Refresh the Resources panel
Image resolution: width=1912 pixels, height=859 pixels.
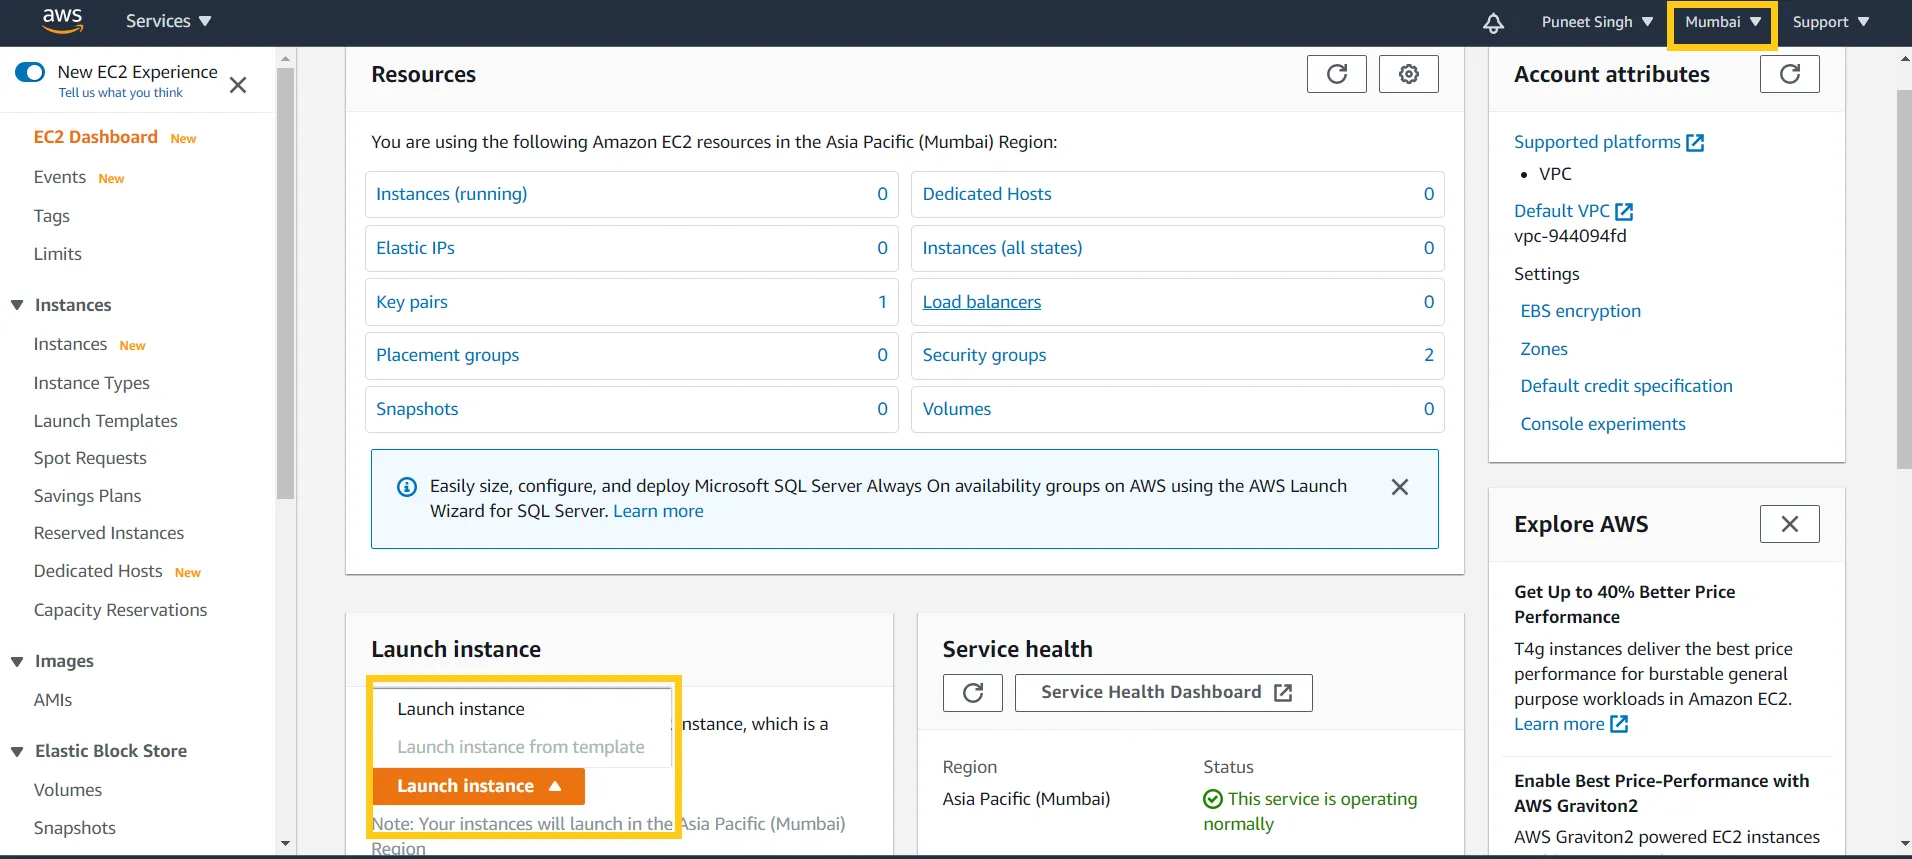pyautogui.click(x=1336, y=74)
